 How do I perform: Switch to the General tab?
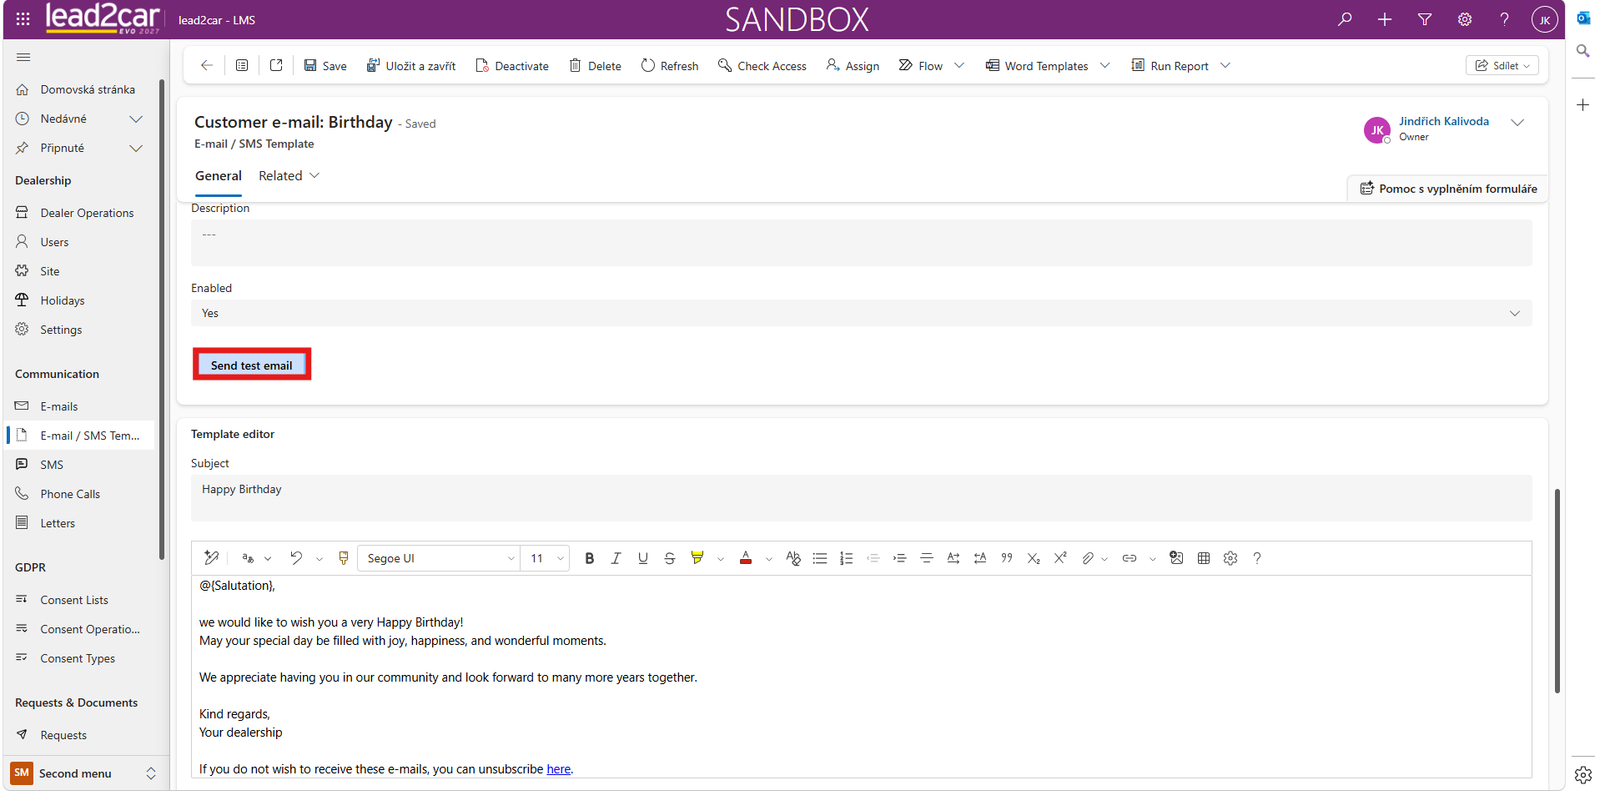tap(218, 176)
